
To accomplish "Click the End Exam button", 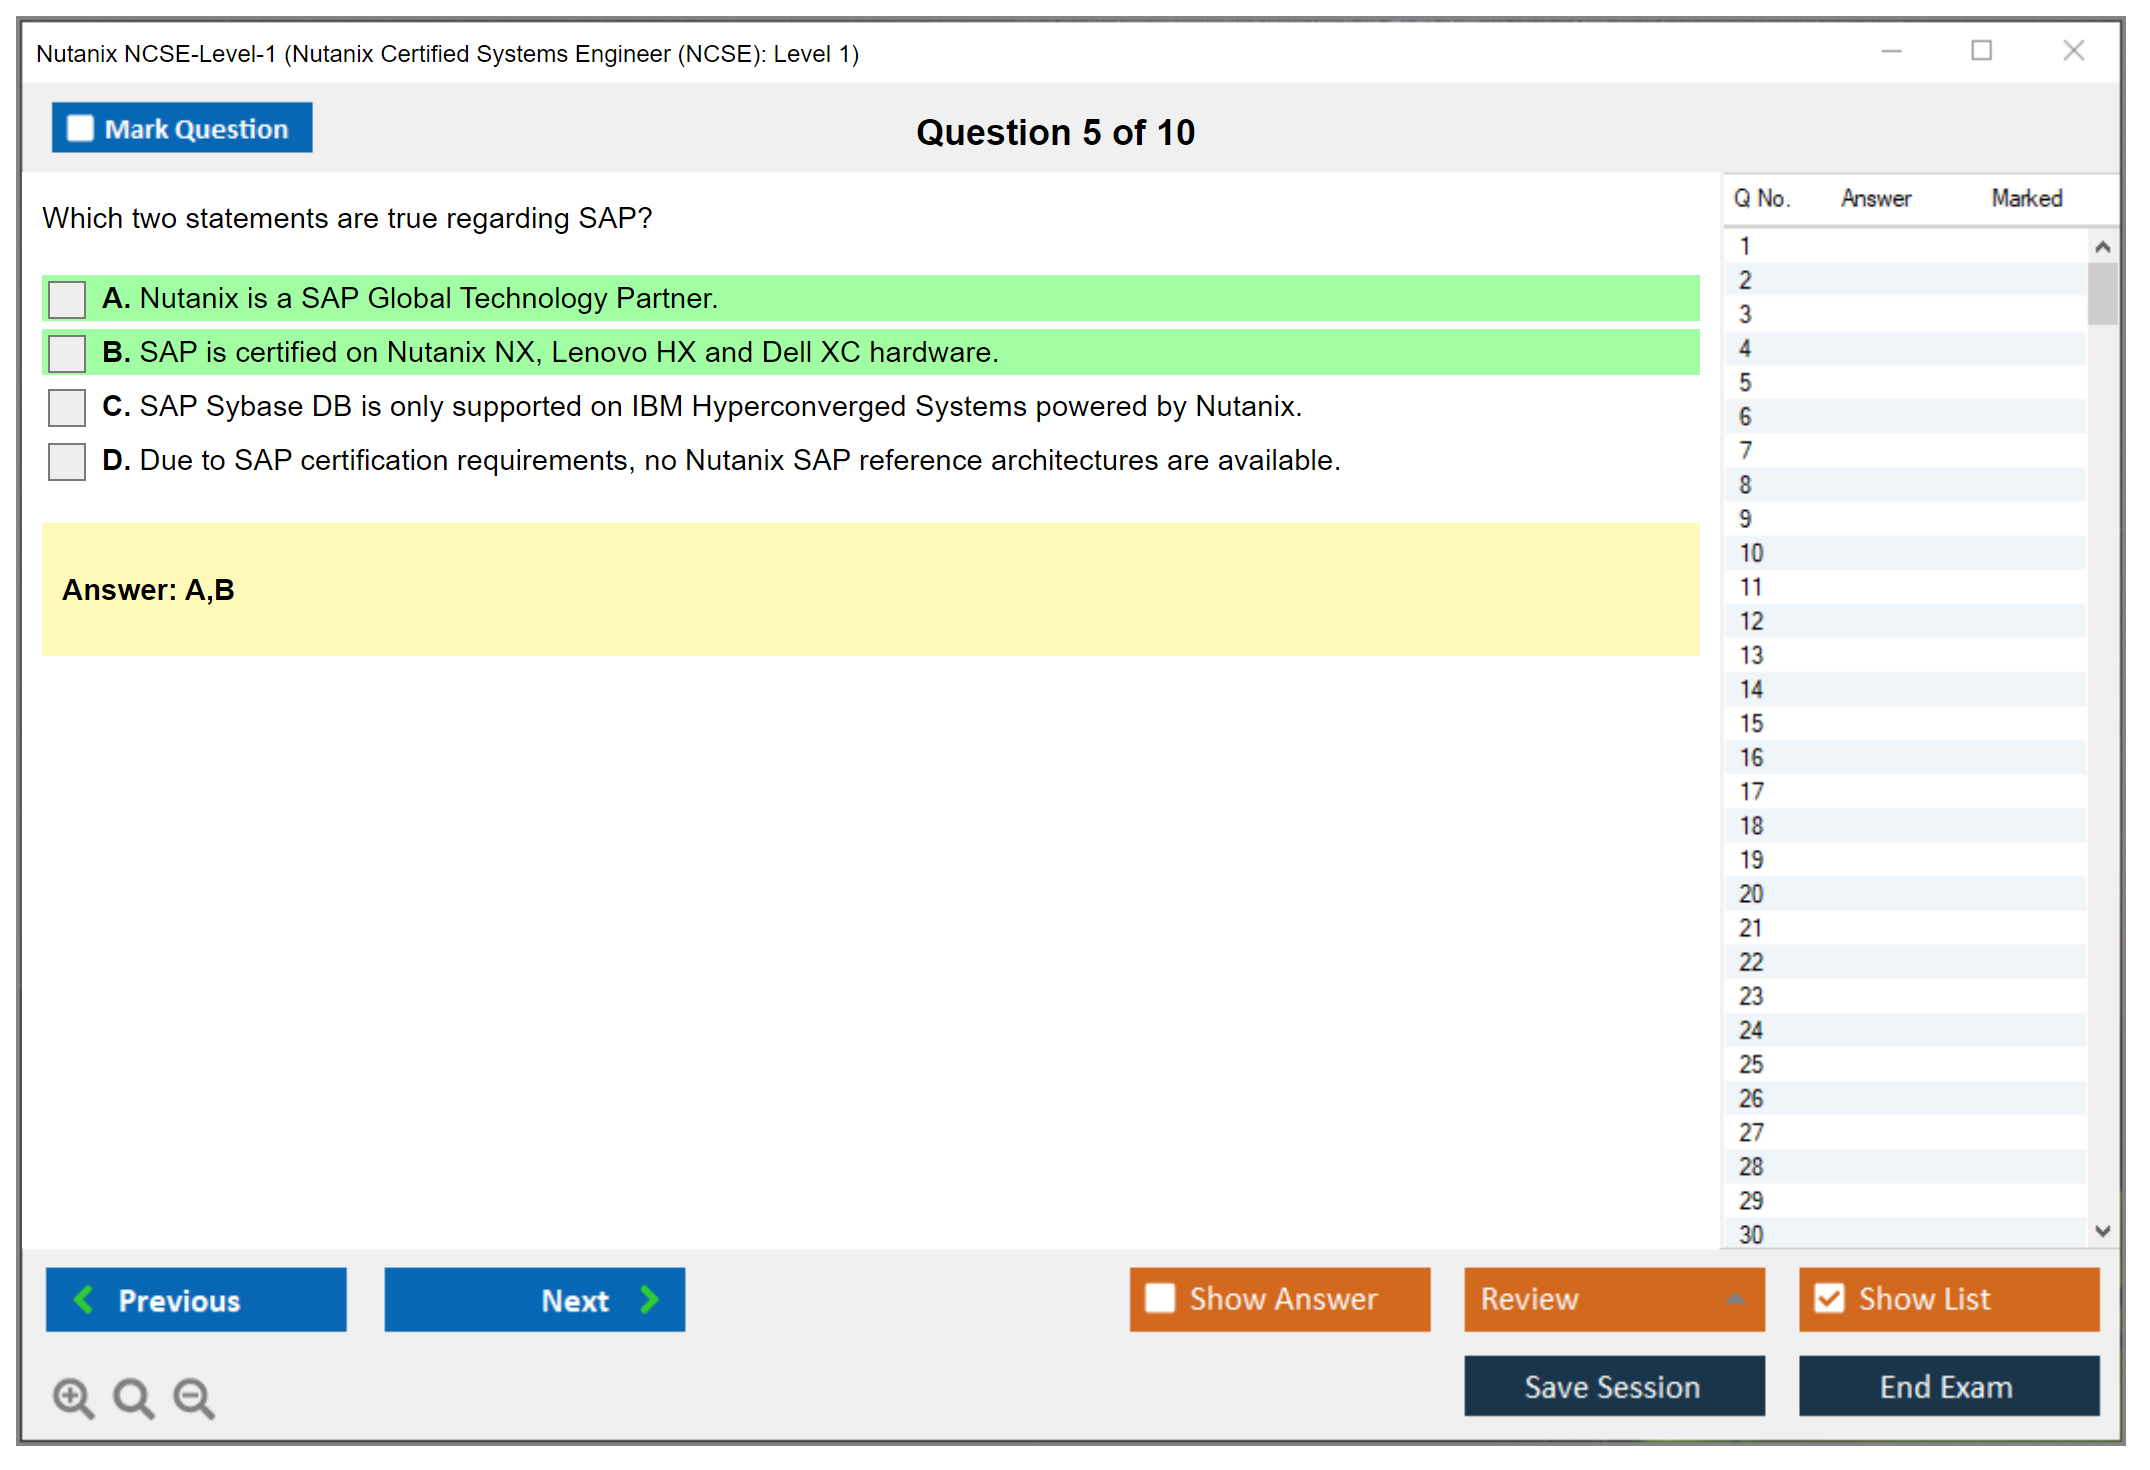I will pyautogui.click(x=1947, y=1386).
